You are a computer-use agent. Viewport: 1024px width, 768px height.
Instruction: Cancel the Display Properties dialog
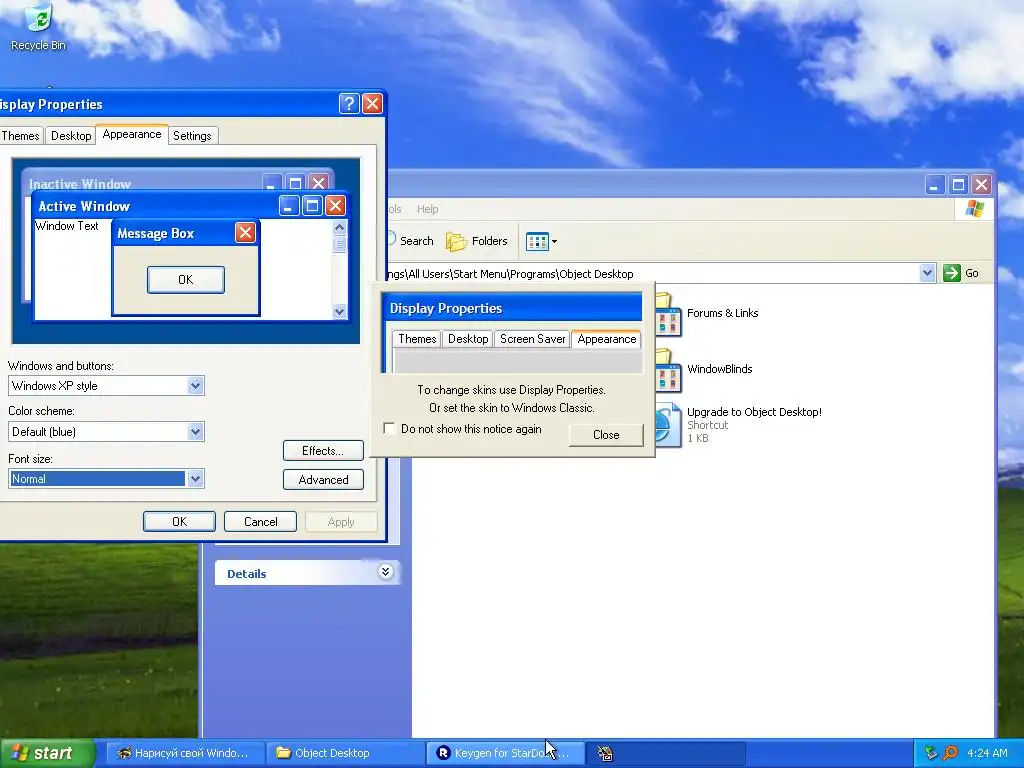[x=261, y=522]
